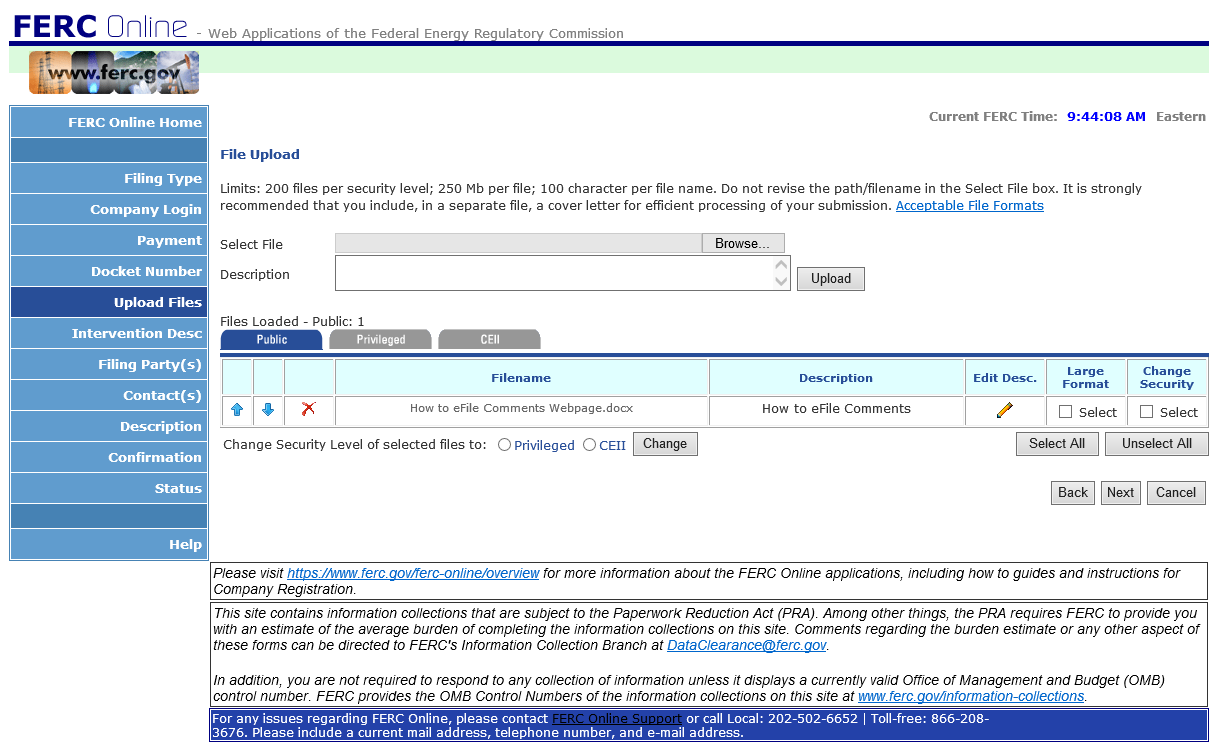Viewport: 1213px width, 748px height.
Task: Switch to the CEII files tab
Action: (489, 340)
